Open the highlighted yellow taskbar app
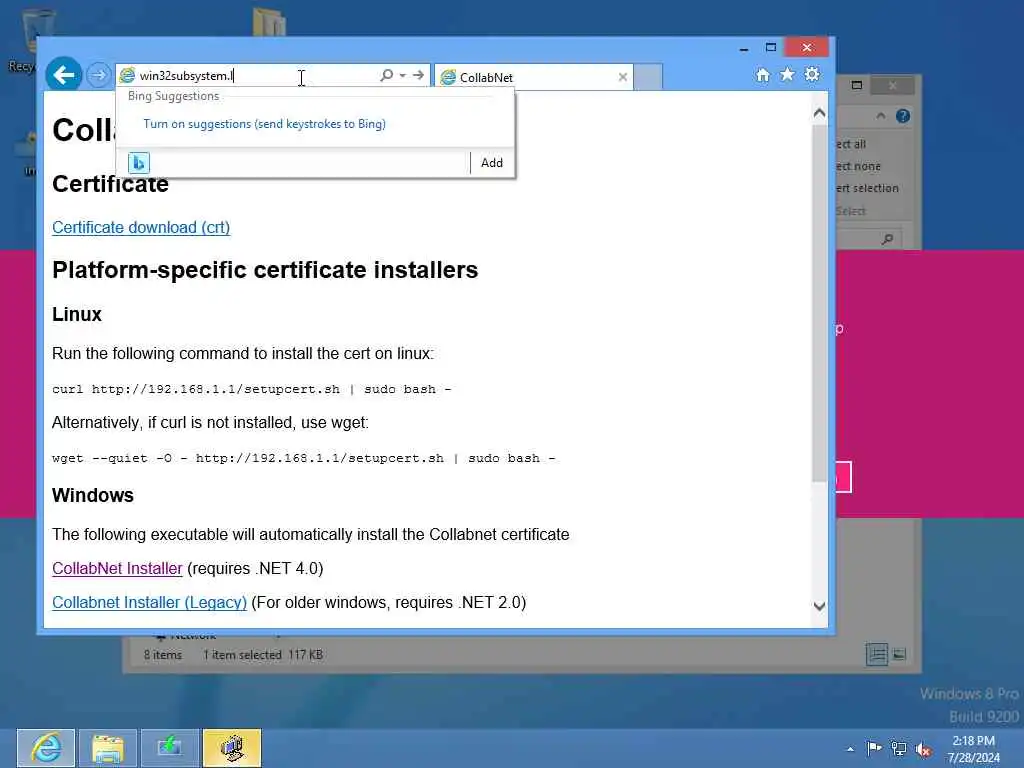Screen dimensions: 1024x768 (232, 748)
